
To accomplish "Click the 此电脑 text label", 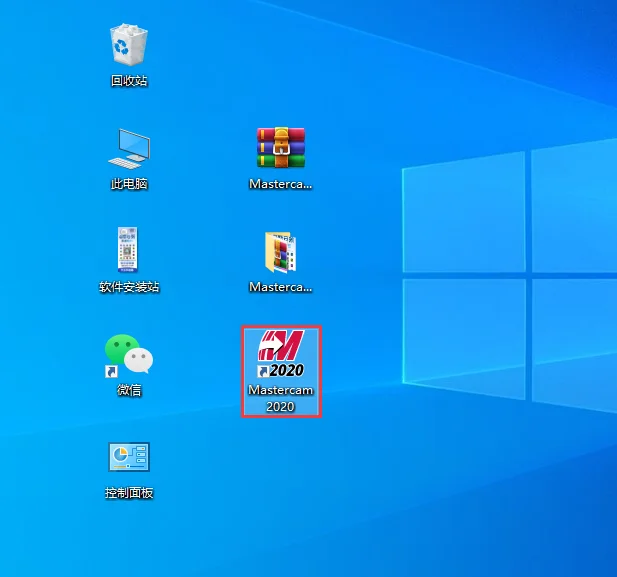I will click(x=129, y=184).
